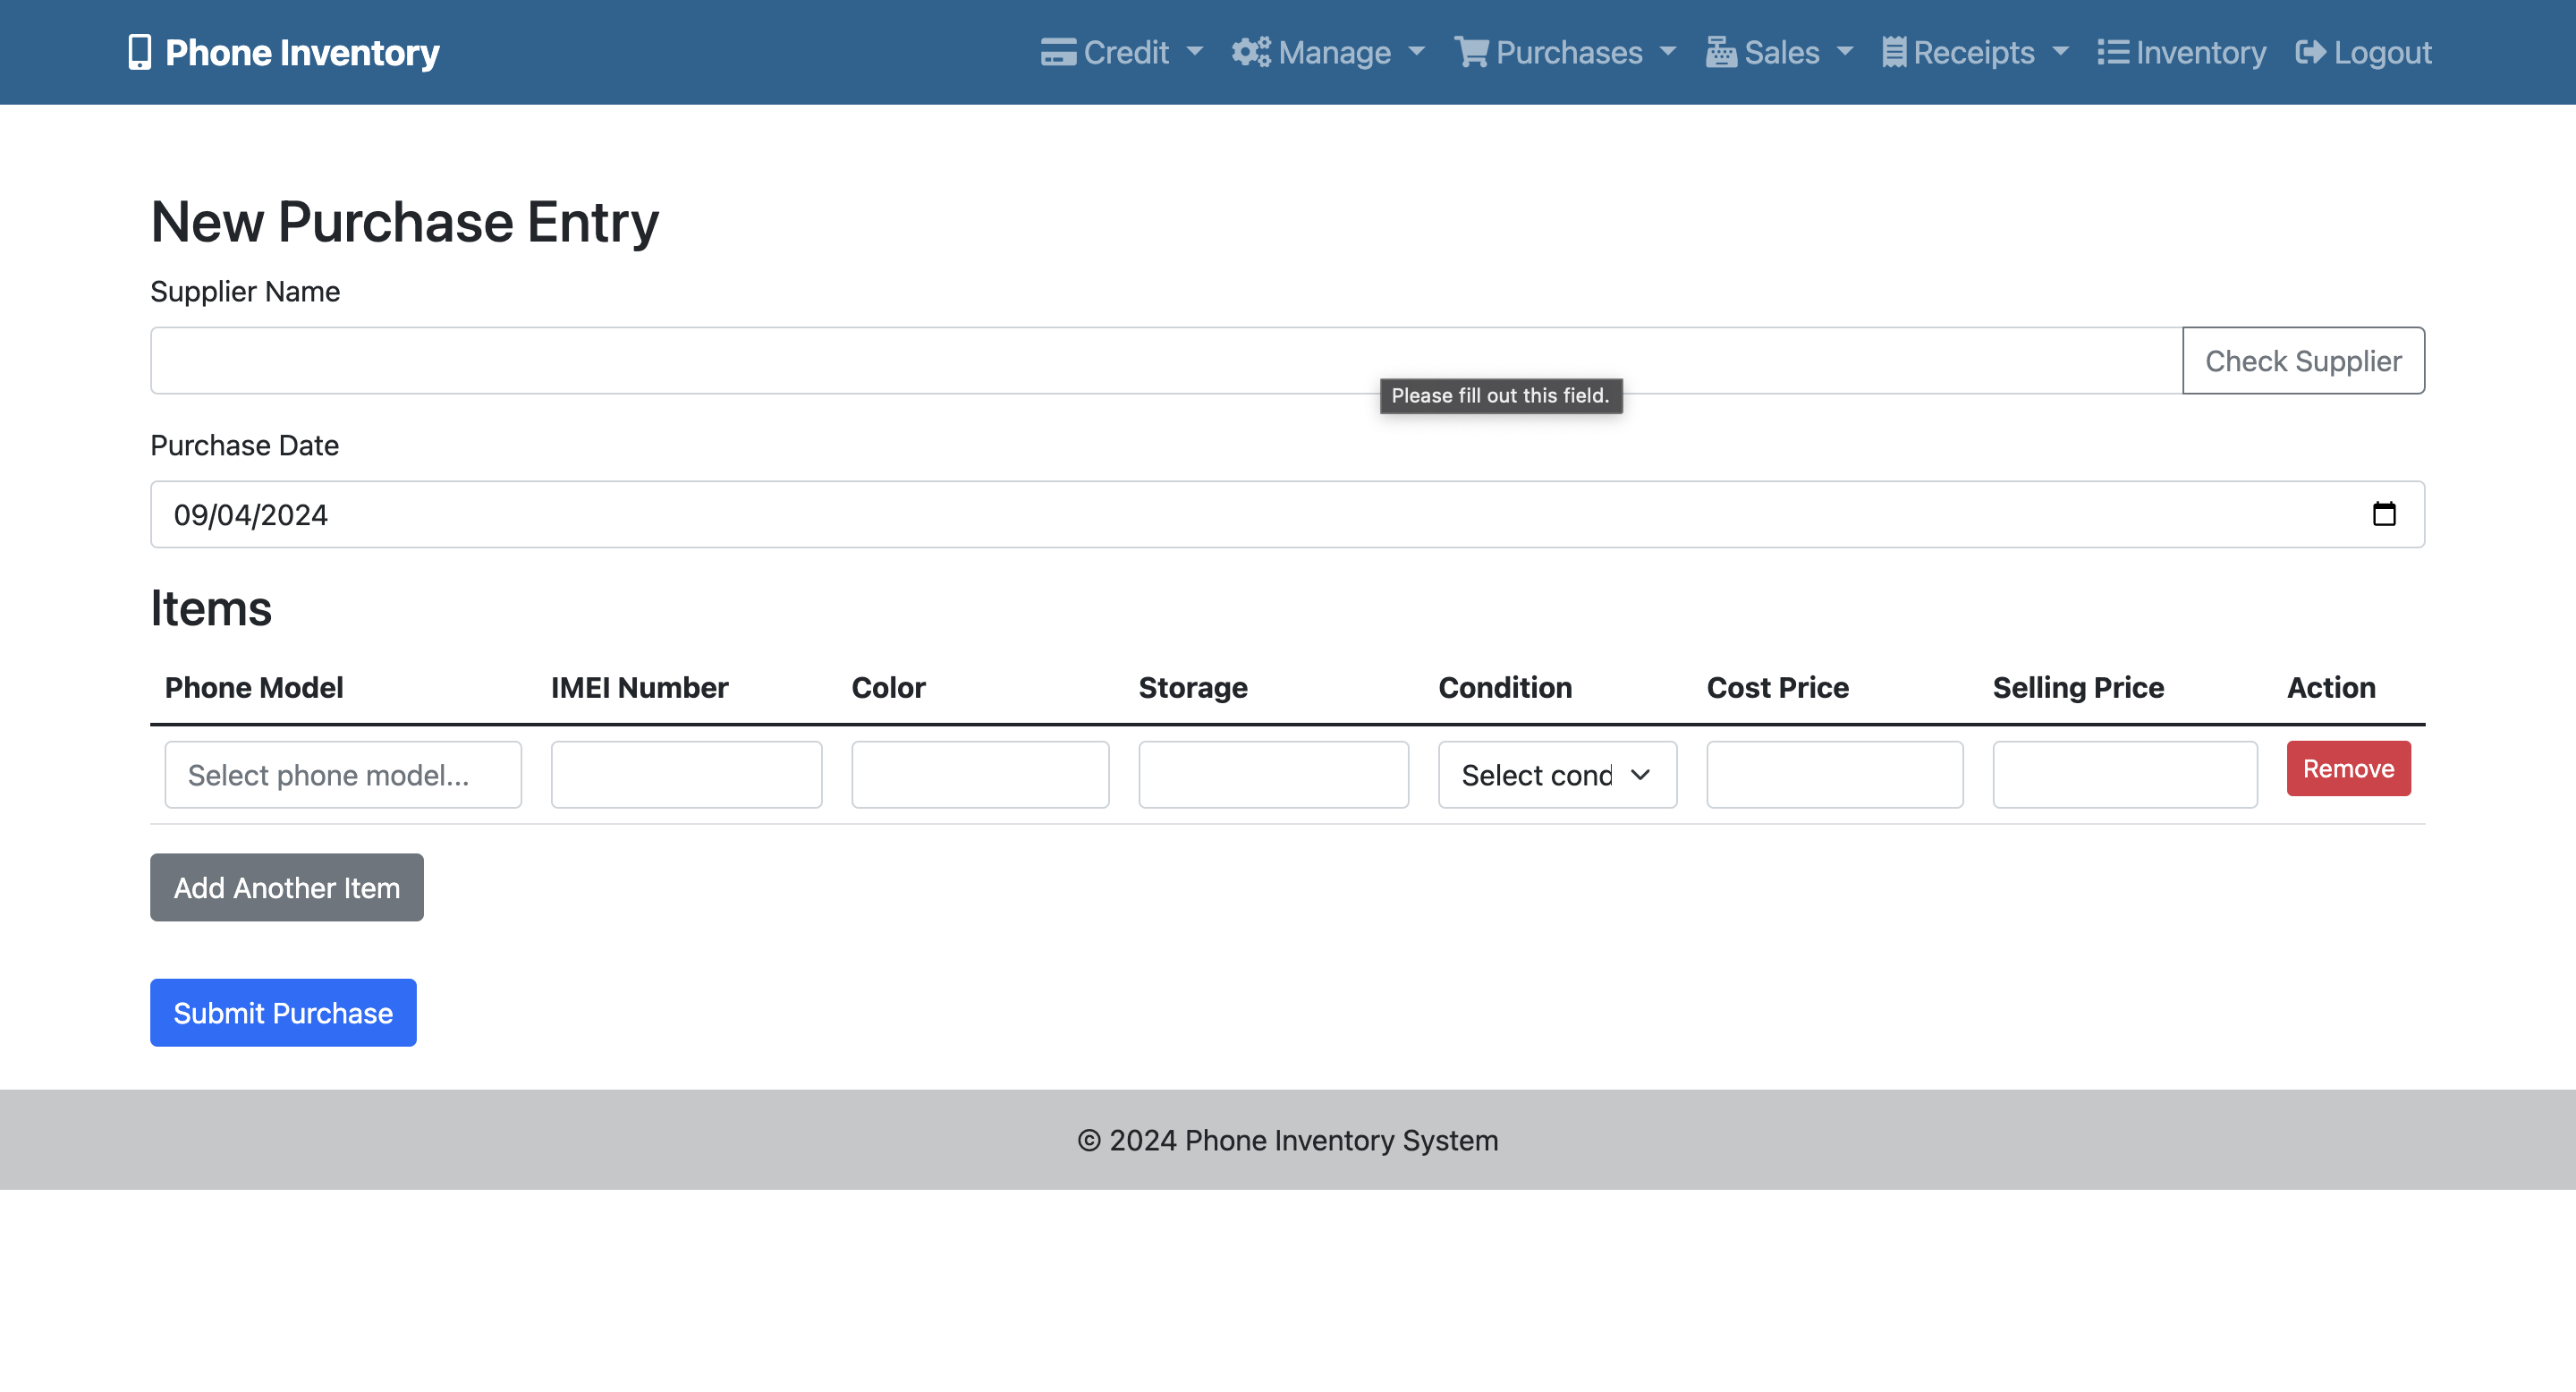Click the list icon beside Inventory
The height and width of the screenshot is (1392, 2576).
(x=2112, y=52)
